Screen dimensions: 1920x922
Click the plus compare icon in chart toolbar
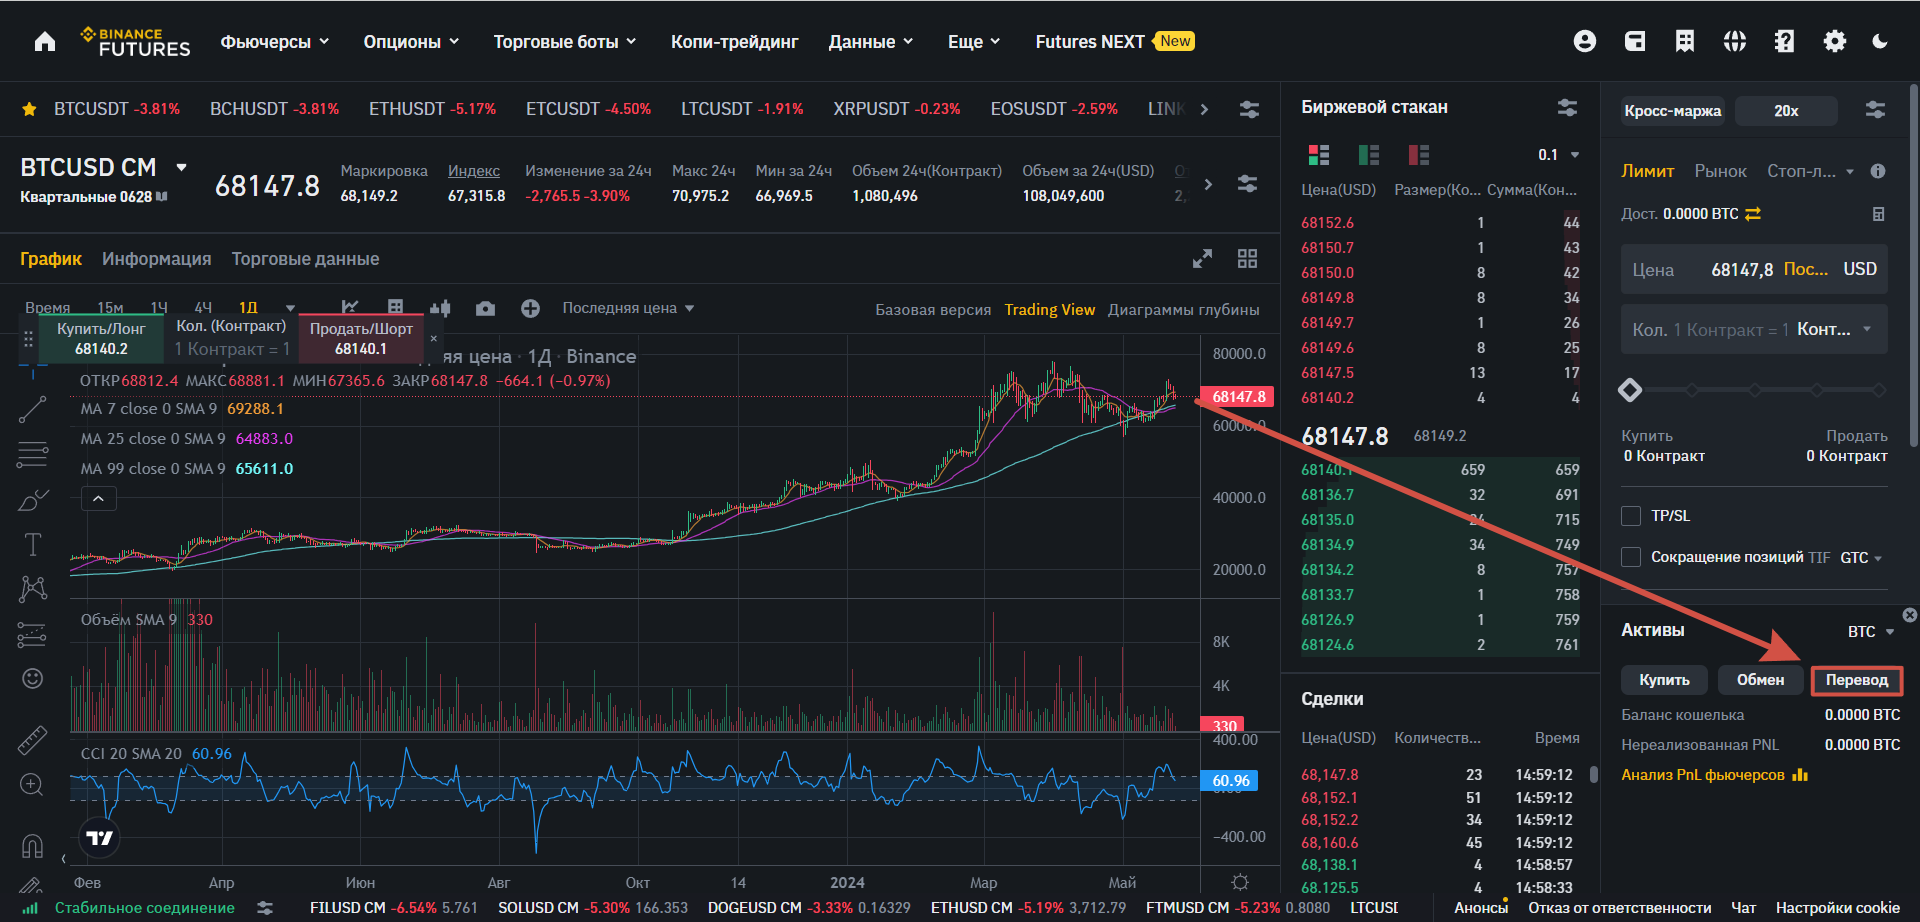click(x=530, y=308)
